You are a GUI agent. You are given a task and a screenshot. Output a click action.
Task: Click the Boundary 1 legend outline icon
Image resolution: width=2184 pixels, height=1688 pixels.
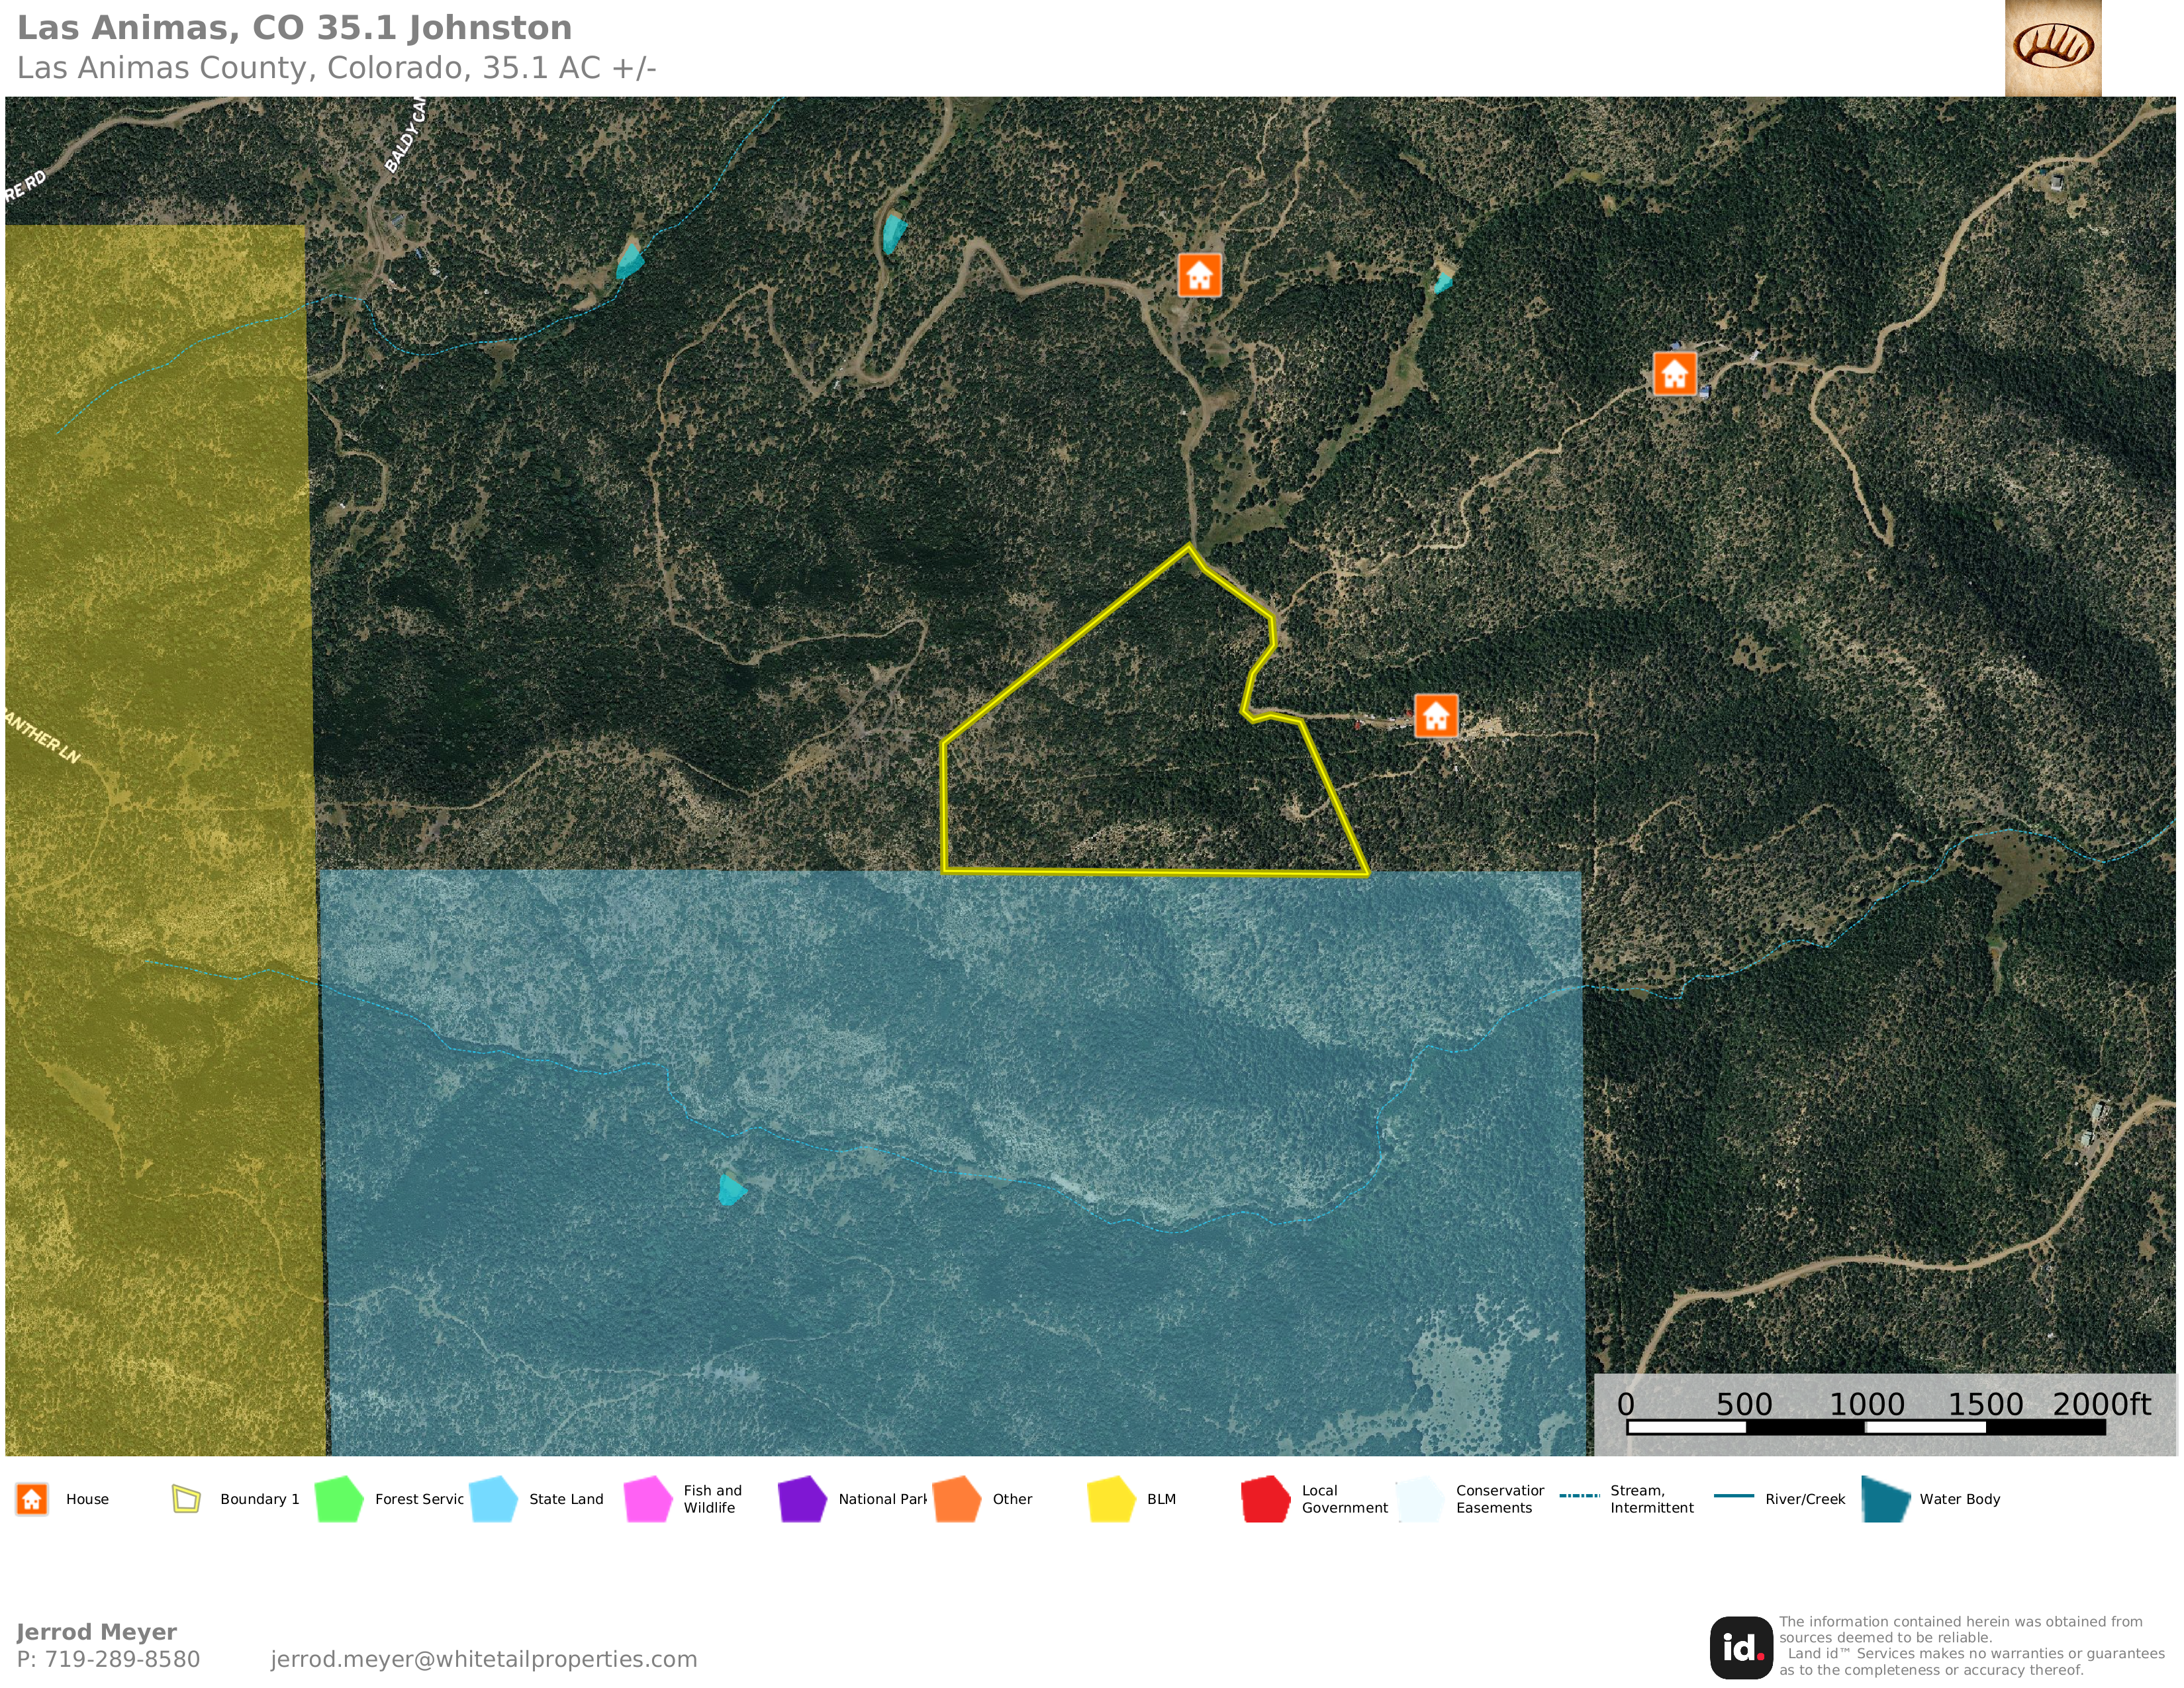point(186,1499)
